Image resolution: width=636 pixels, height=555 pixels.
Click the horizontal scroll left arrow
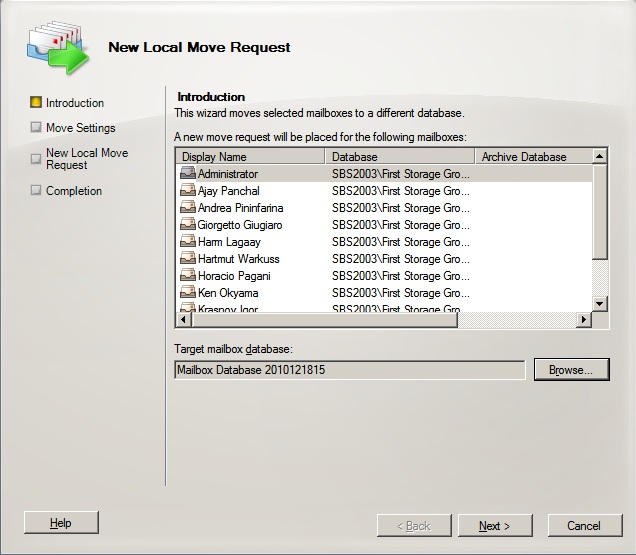point(183,320)
